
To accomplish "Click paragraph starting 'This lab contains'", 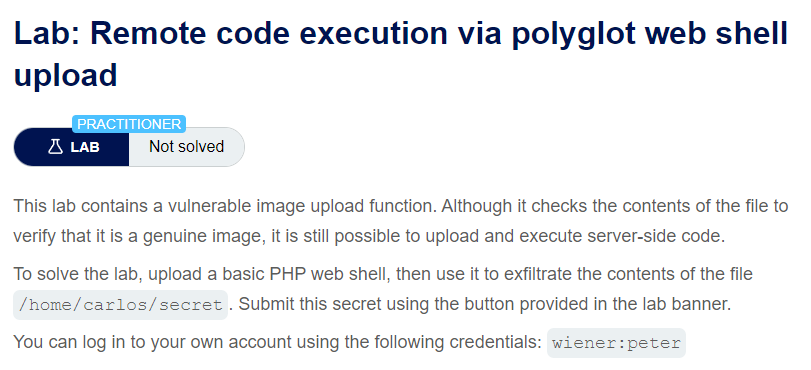I will 401,221.
